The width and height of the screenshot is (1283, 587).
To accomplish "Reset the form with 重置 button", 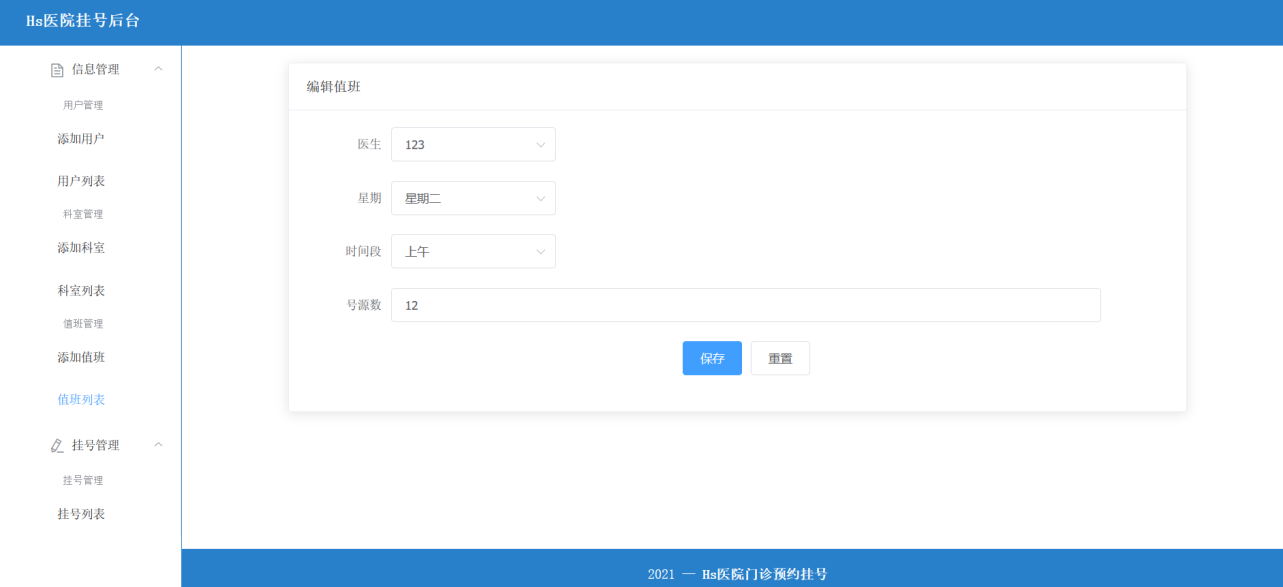I will pyautogui.click(x=780, y=358).
